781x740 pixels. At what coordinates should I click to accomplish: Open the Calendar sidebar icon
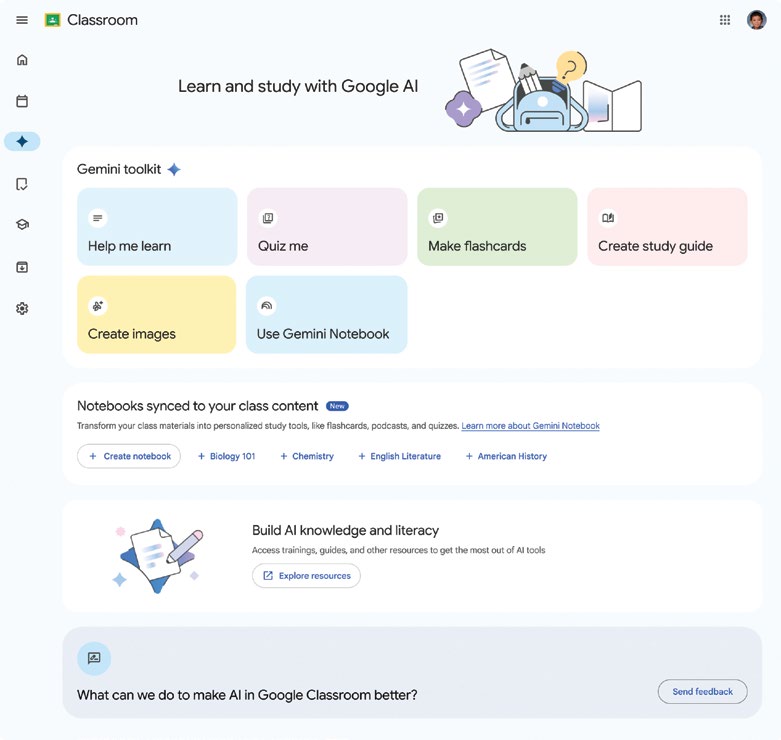coord(22,101)
